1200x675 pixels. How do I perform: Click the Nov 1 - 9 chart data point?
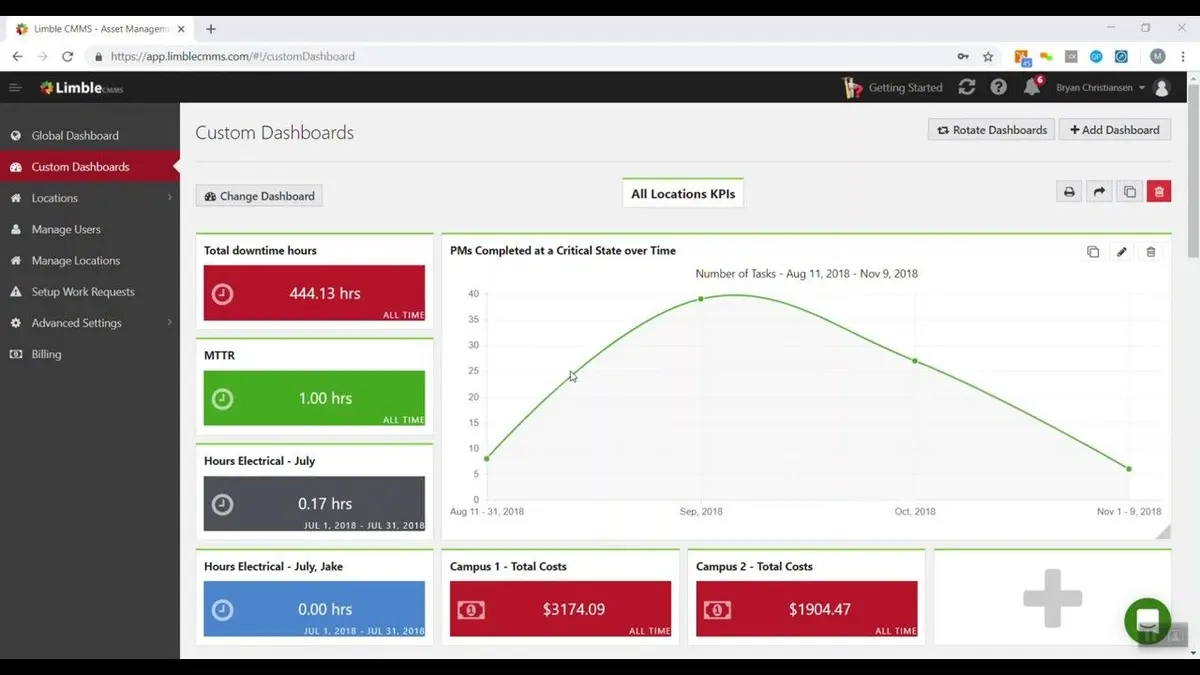(1129, 469)
